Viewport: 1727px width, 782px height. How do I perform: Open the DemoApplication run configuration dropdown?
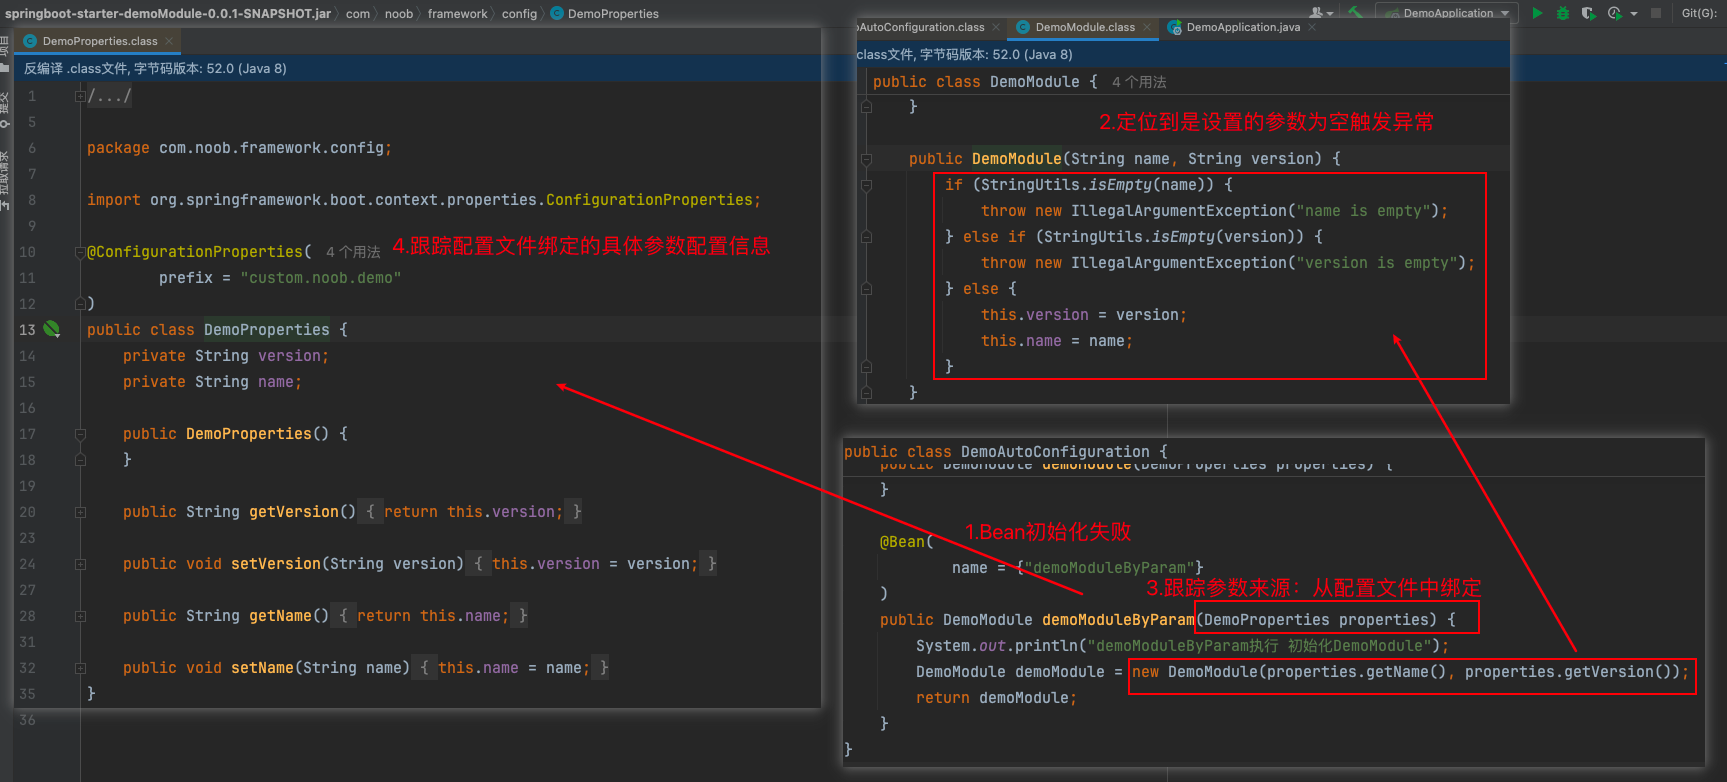[1446, 13]
